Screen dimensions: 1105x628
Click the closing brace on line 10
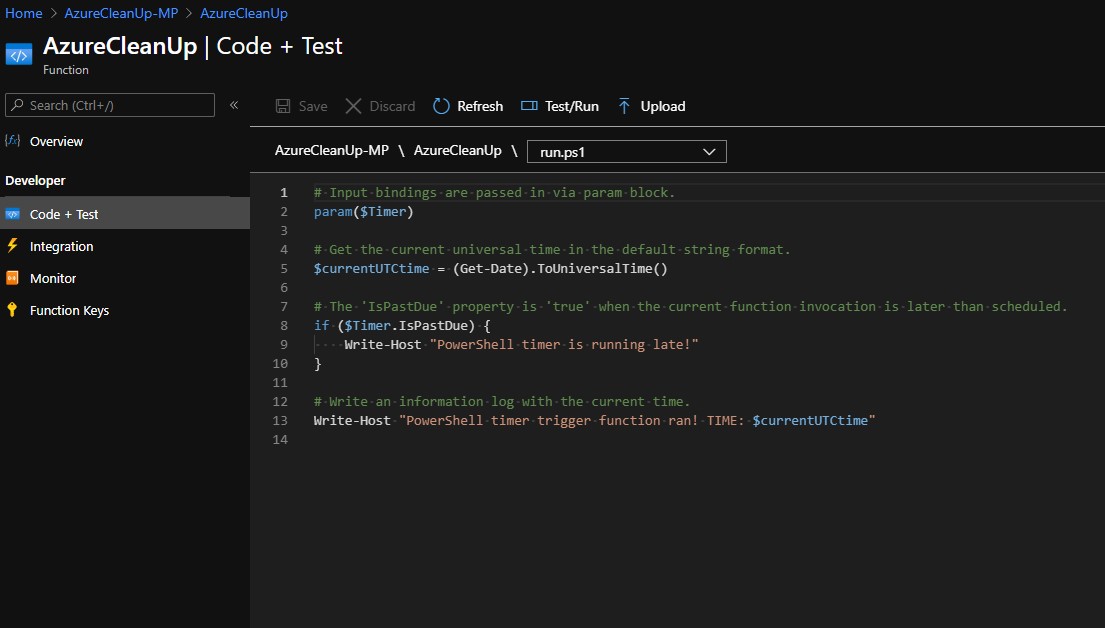point(318,364)
